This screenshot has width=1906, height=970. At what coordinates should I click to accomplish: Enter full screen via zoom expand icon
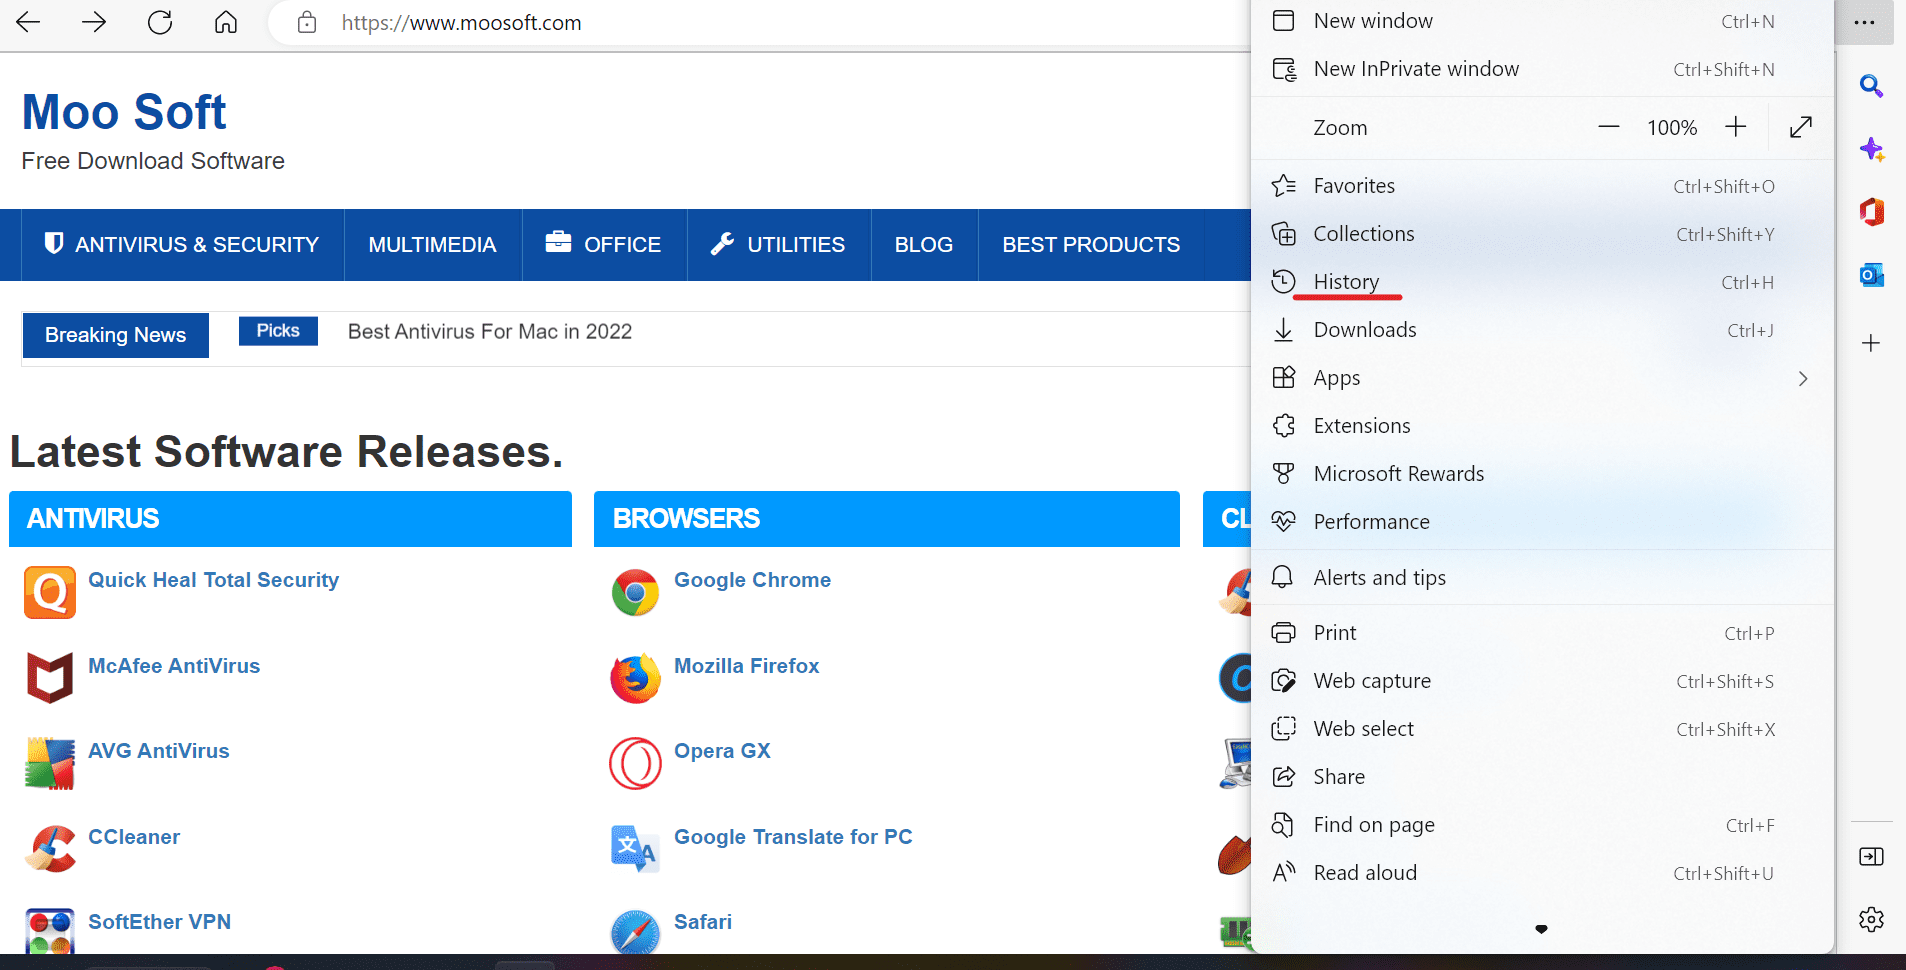click(x=1801, y=127)
